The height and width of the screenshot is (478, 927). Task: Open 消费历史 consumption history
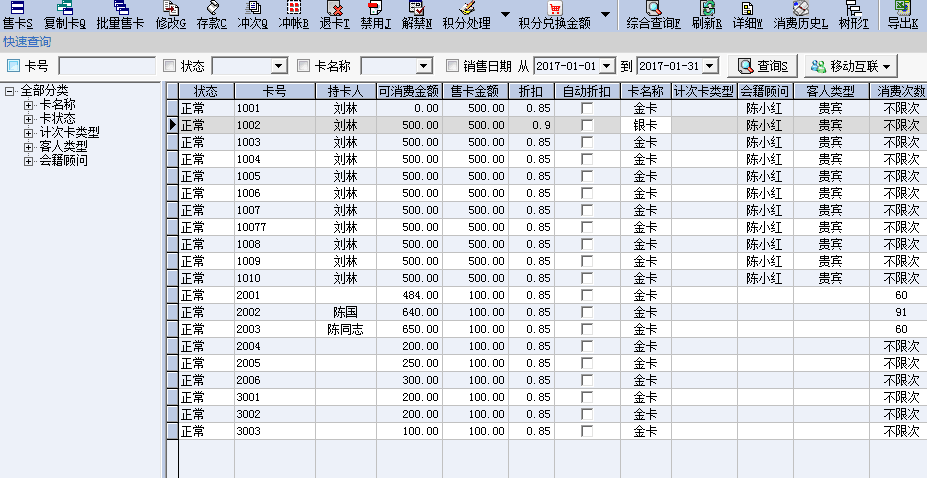coord(800,14)
